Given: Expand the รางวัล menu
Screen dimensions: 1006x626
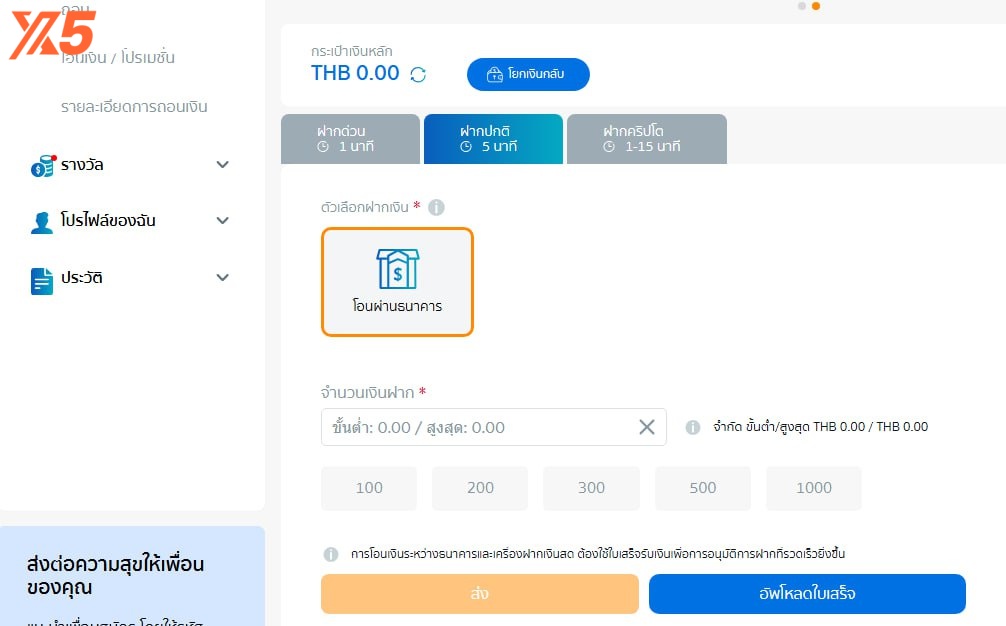Looking at the screenshot, I should pos(223,165).
